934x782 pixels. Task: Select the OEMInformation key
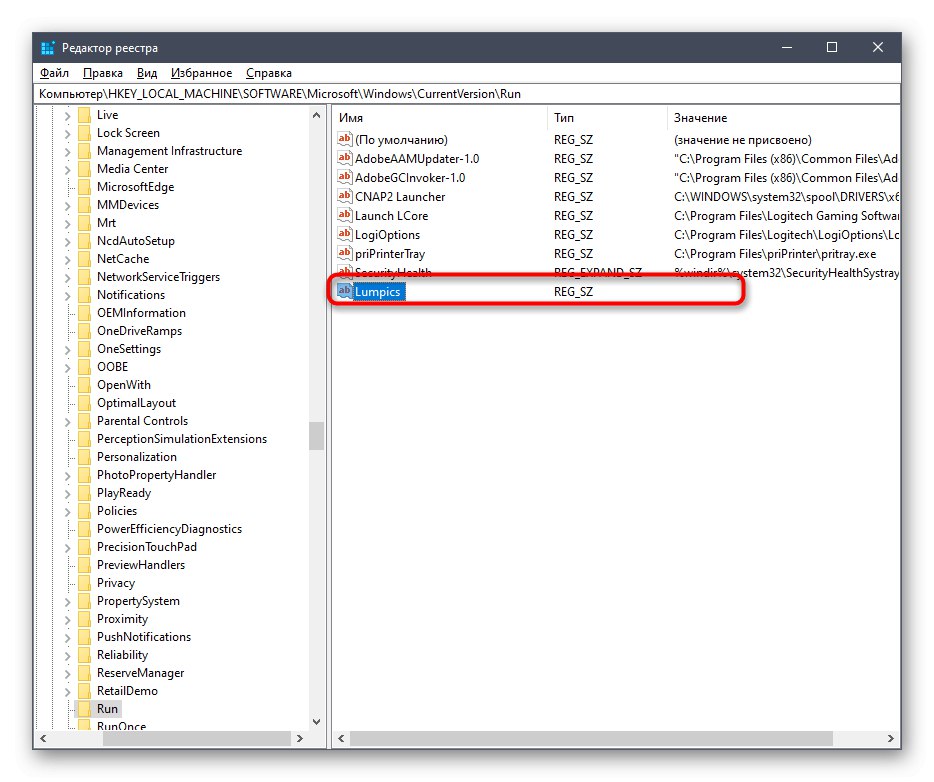[x=141, y=313]
